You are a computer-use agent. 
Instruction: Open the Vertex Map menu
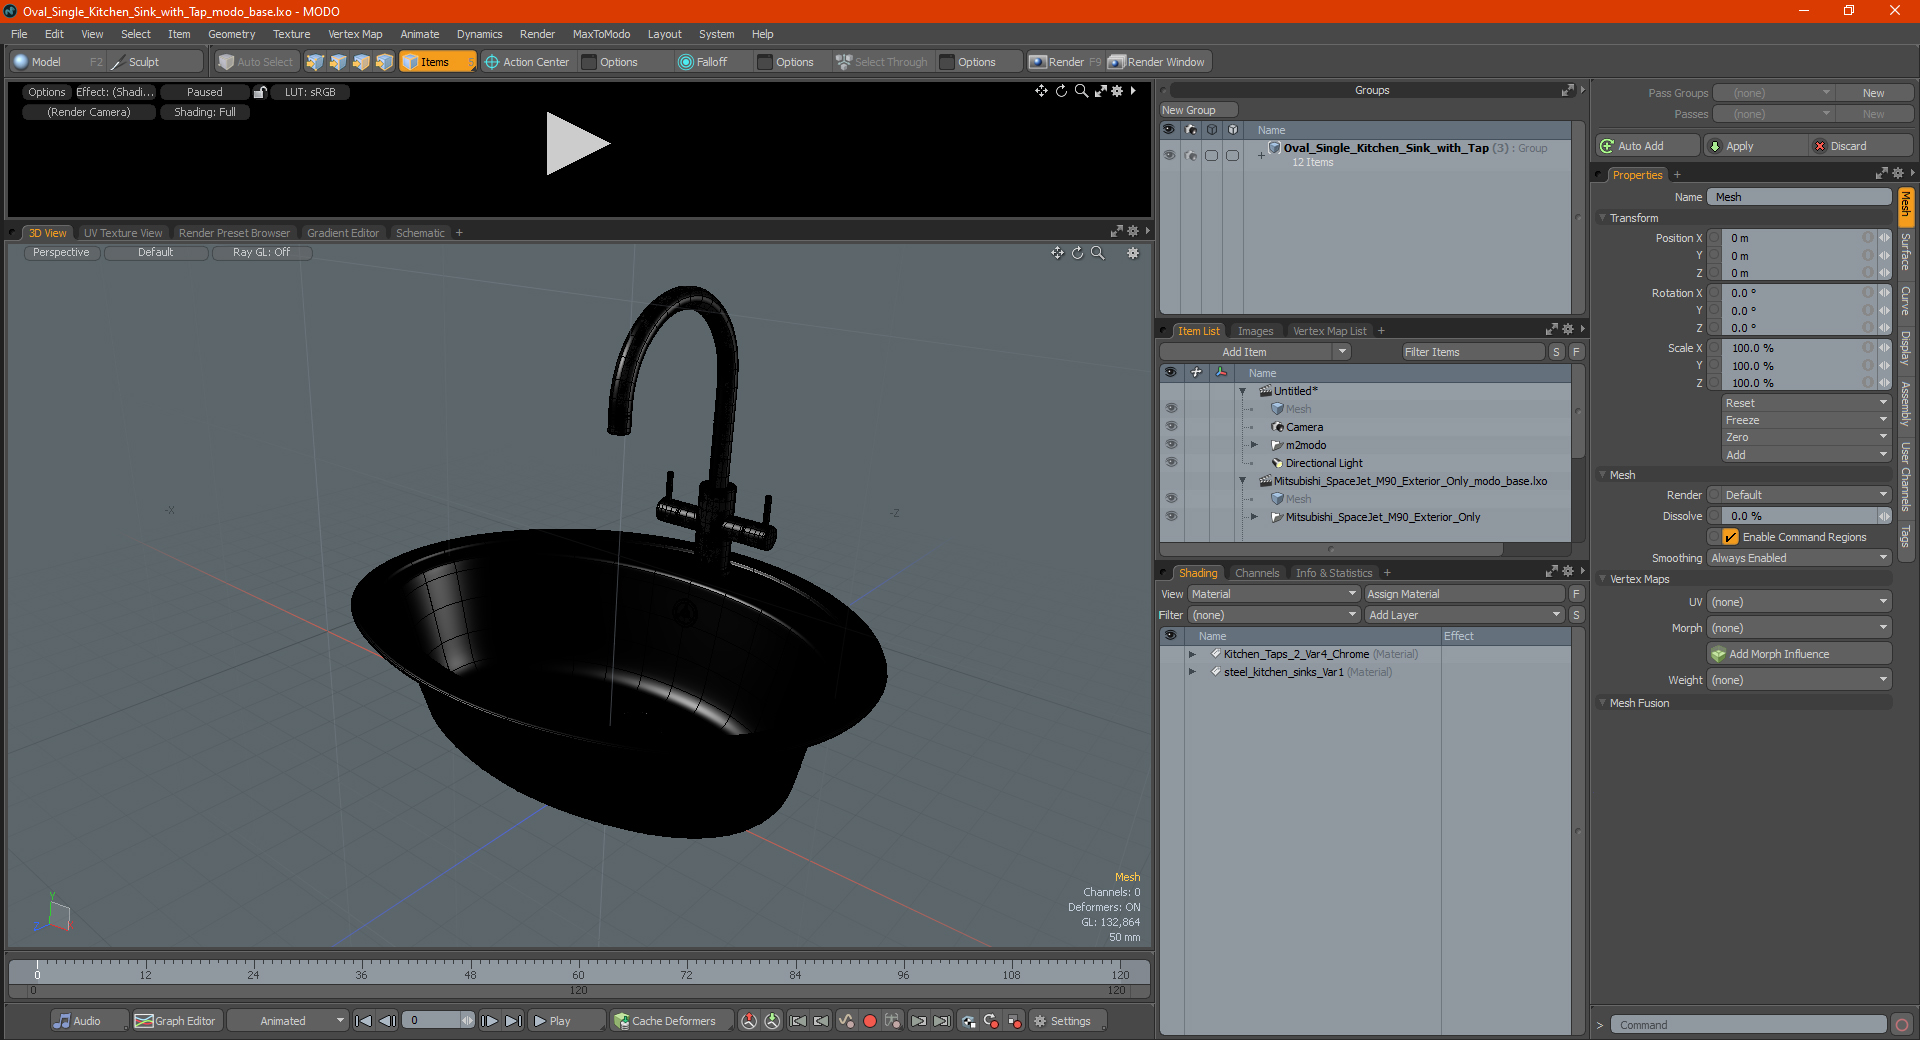pyautogui.click(x=355, y=34)
